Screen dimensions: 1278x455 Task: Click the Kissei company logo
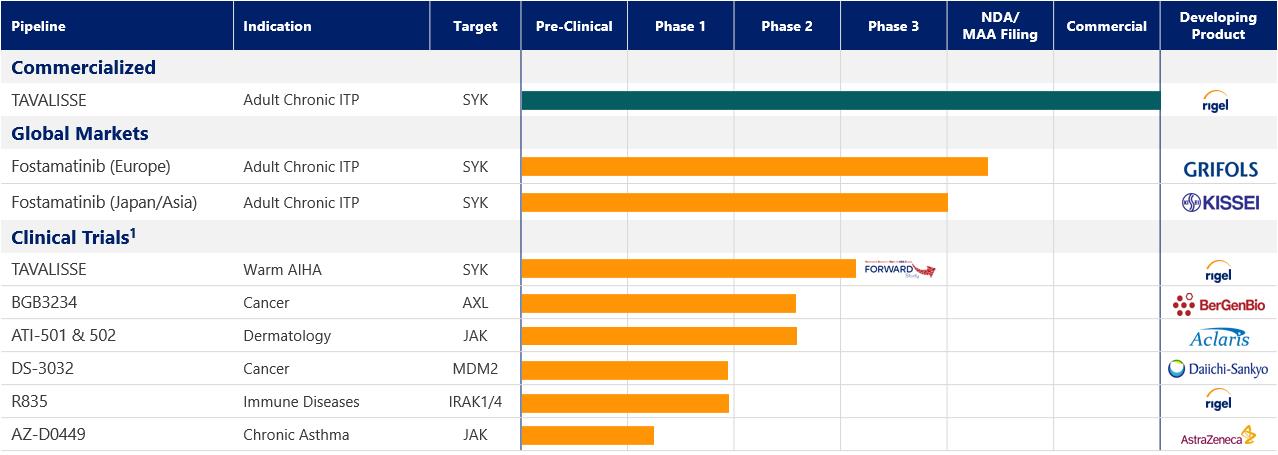(1219, 202)
